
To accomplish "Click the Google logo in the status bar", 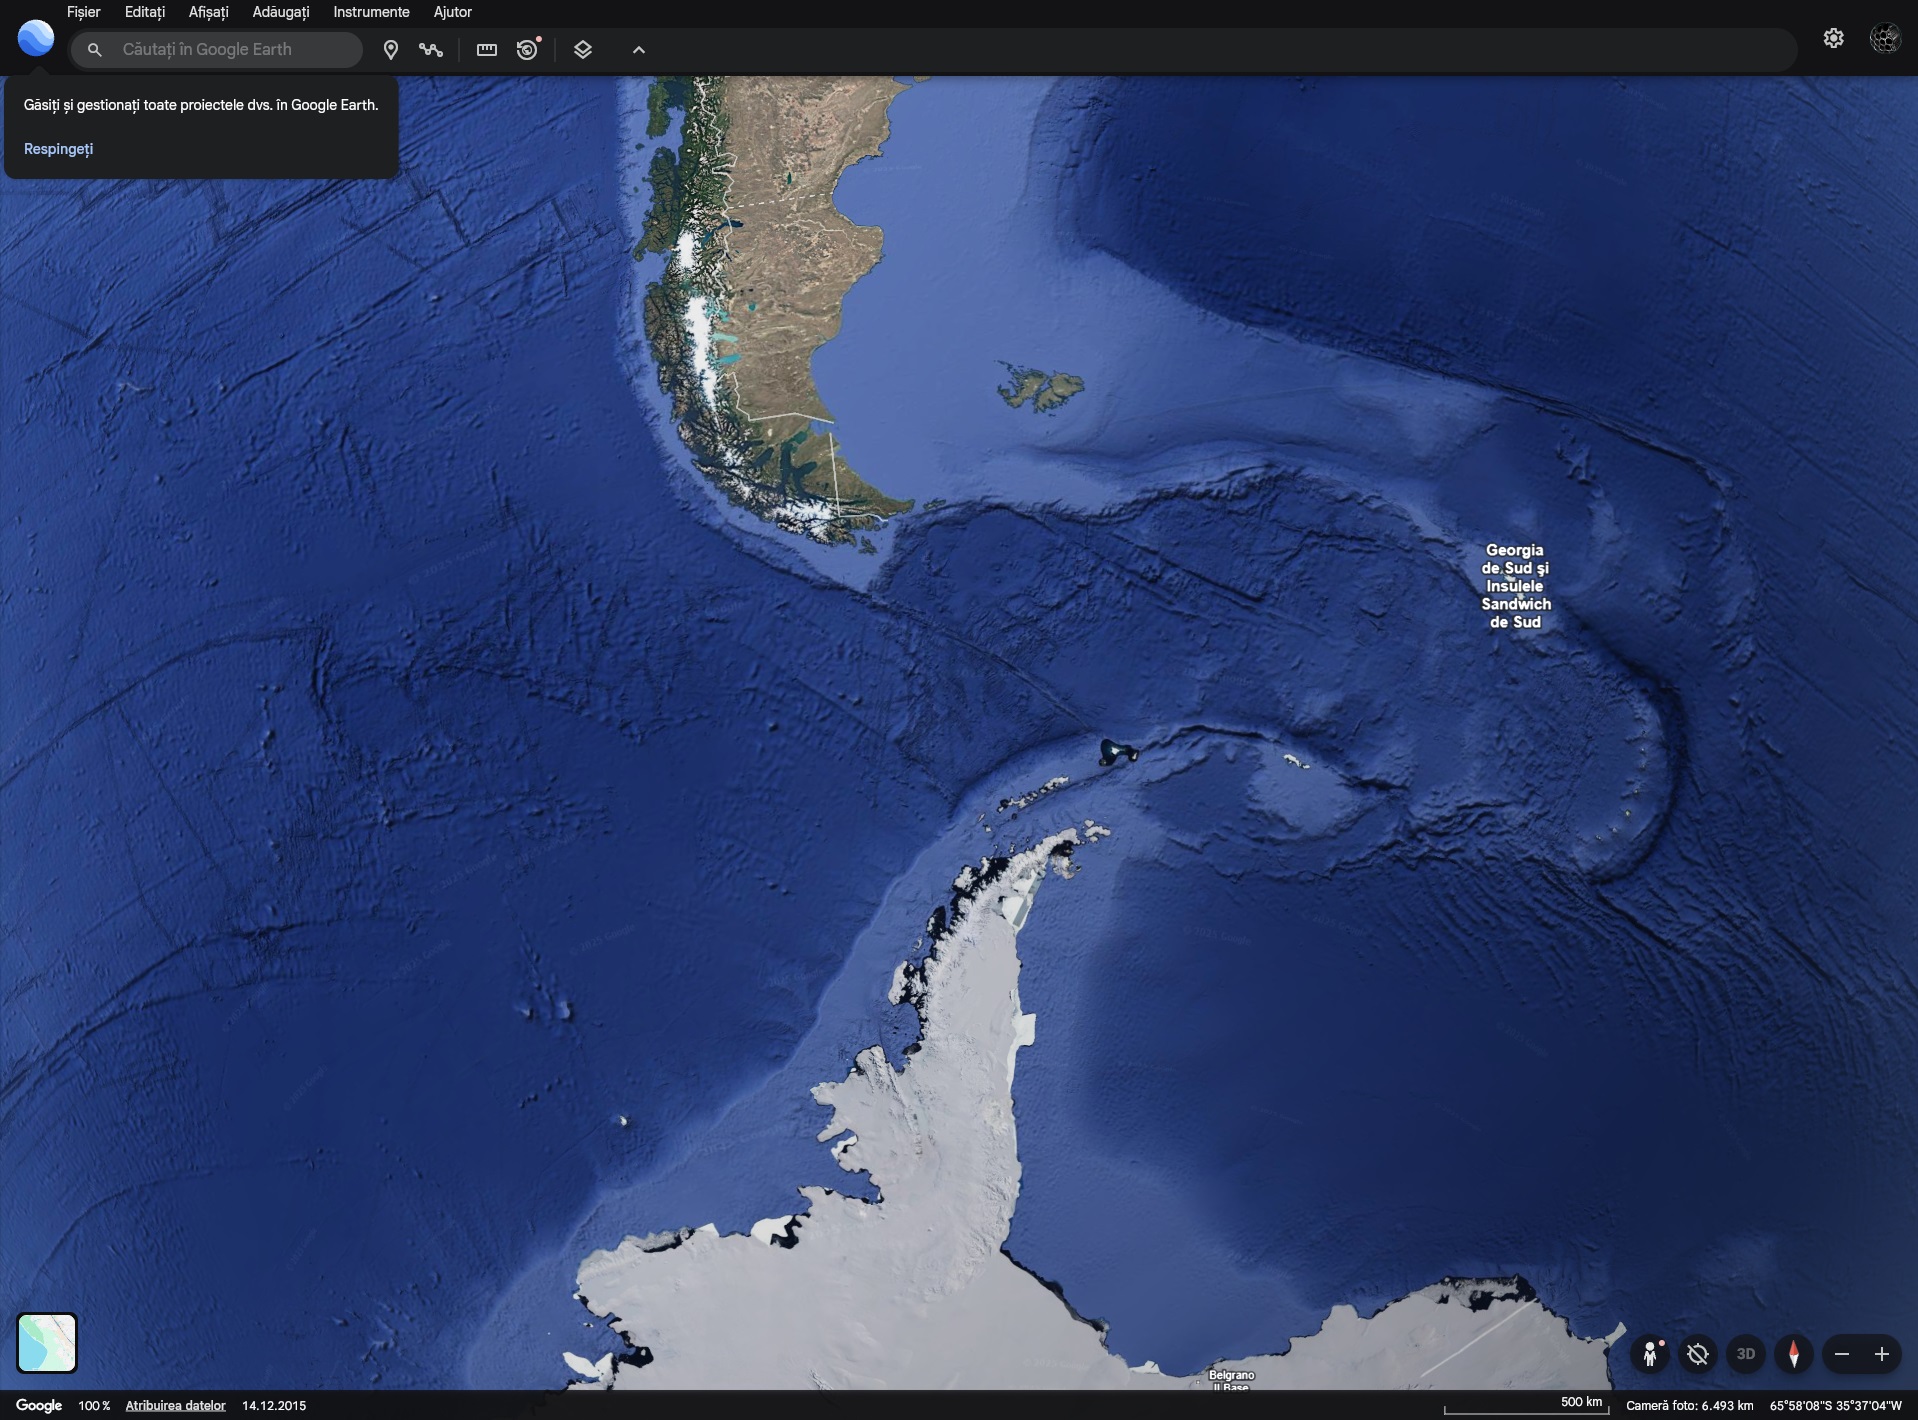I will click(x=39, y=1406).
